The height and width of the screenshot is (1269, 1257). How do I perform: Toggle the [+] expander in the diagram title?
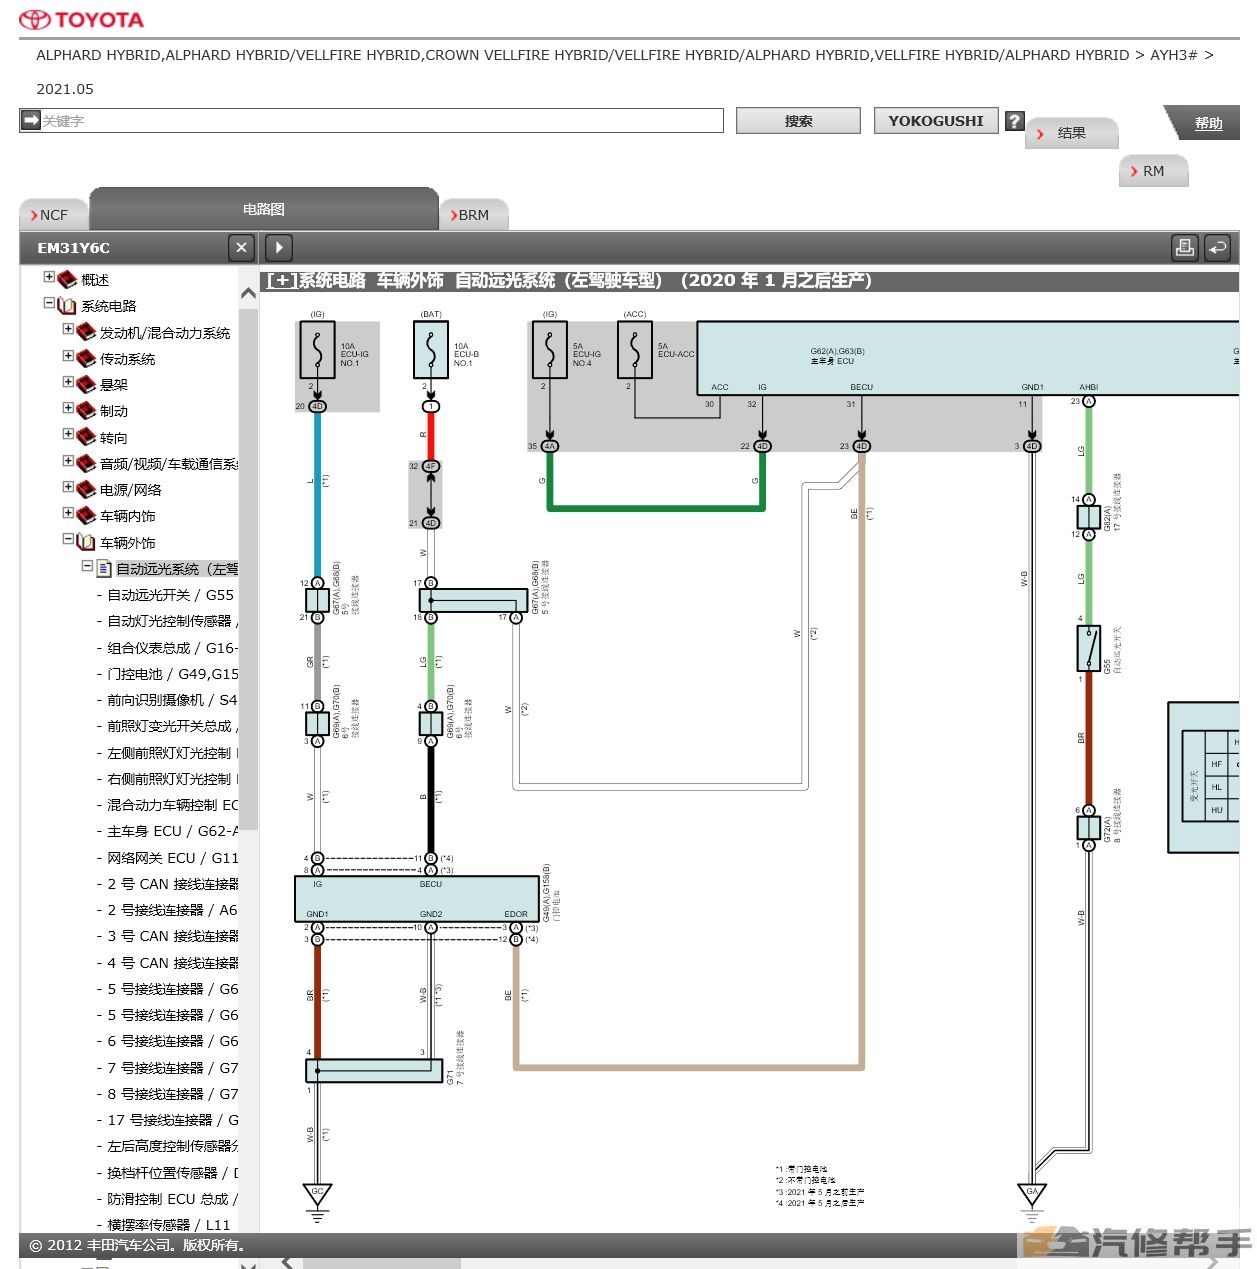280,281
